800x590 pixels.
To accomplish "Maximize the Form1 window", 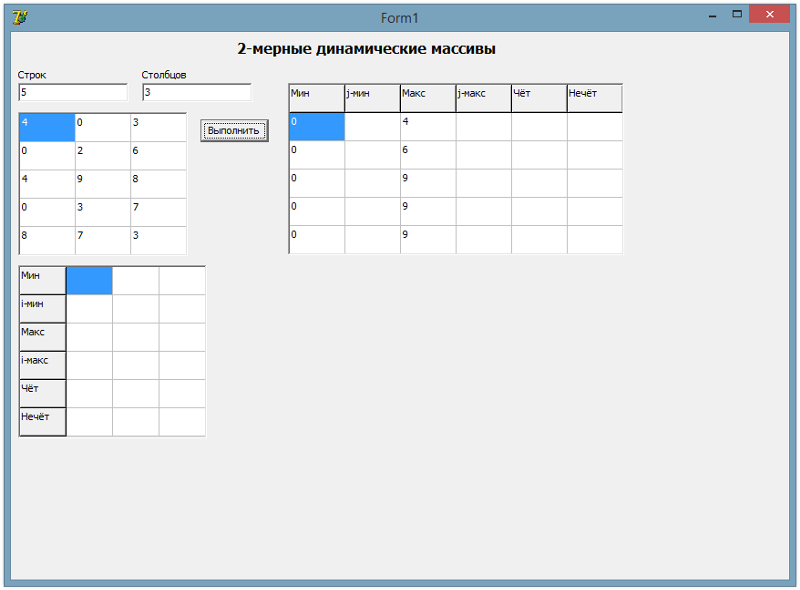I will (x=737, y=15).
